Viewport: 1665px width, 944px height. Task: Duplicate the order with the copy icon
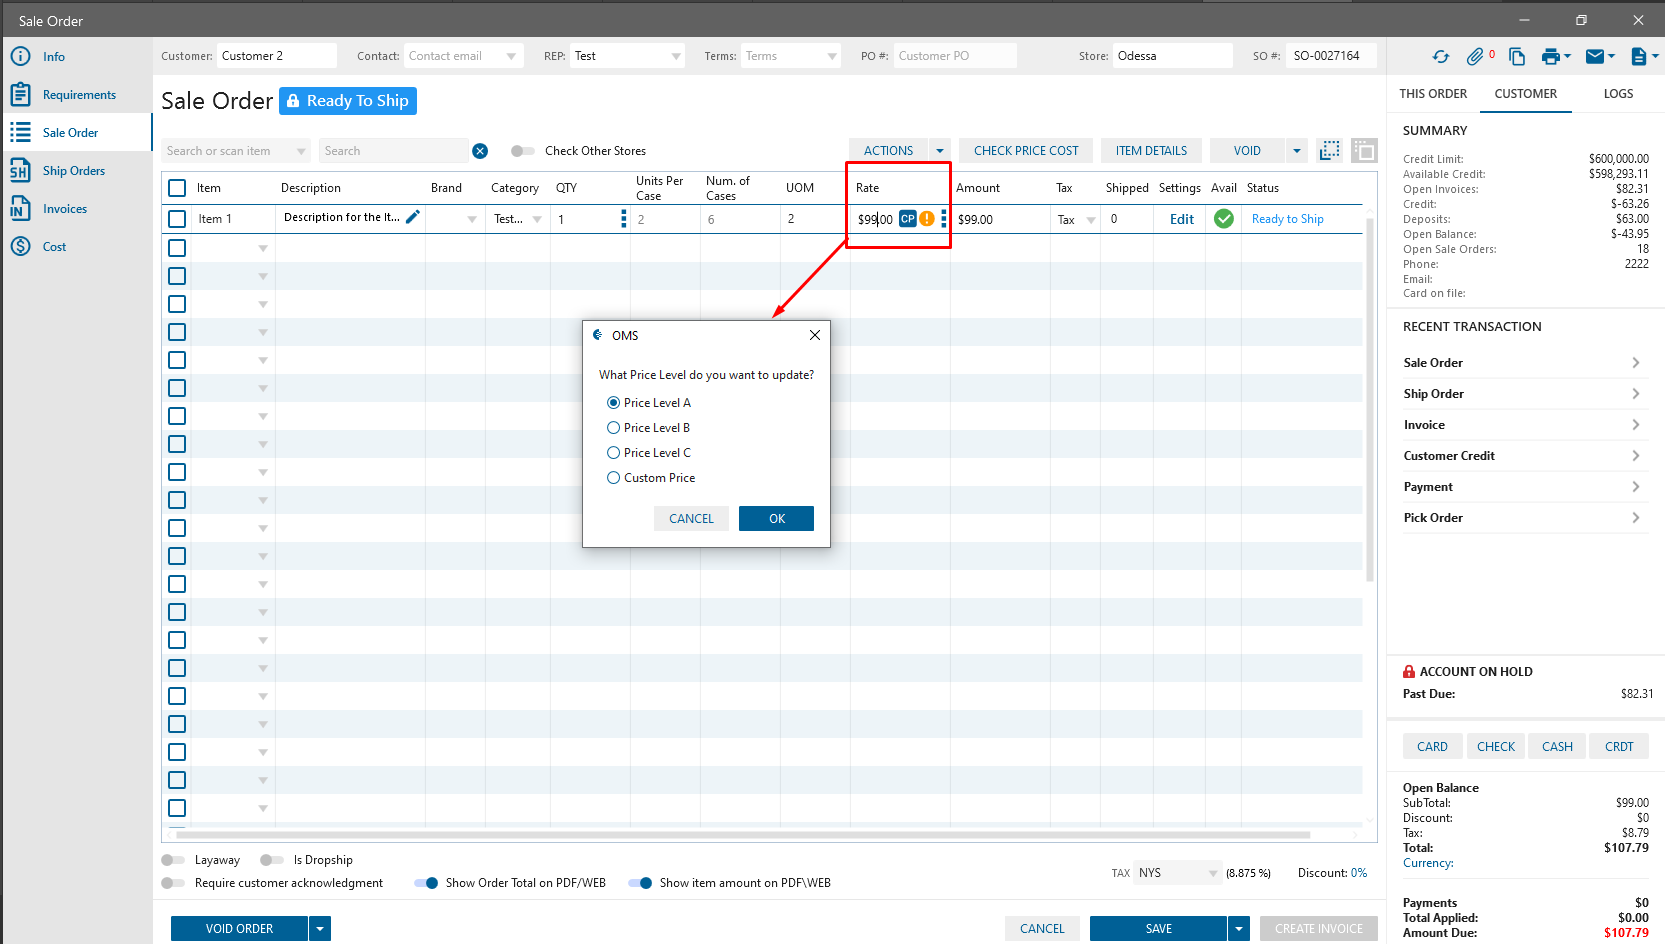1517,57
